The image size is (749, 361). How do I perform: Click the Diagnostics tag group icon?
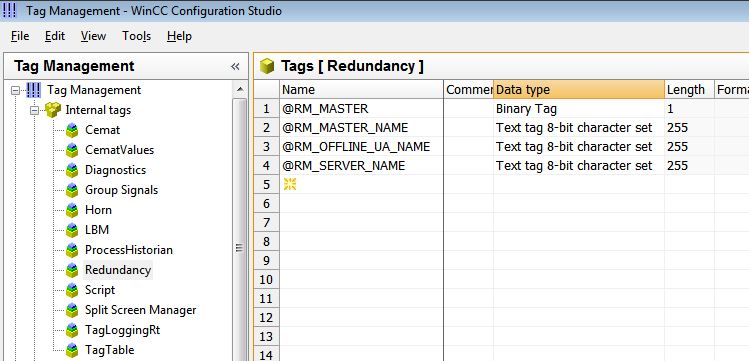72,170
